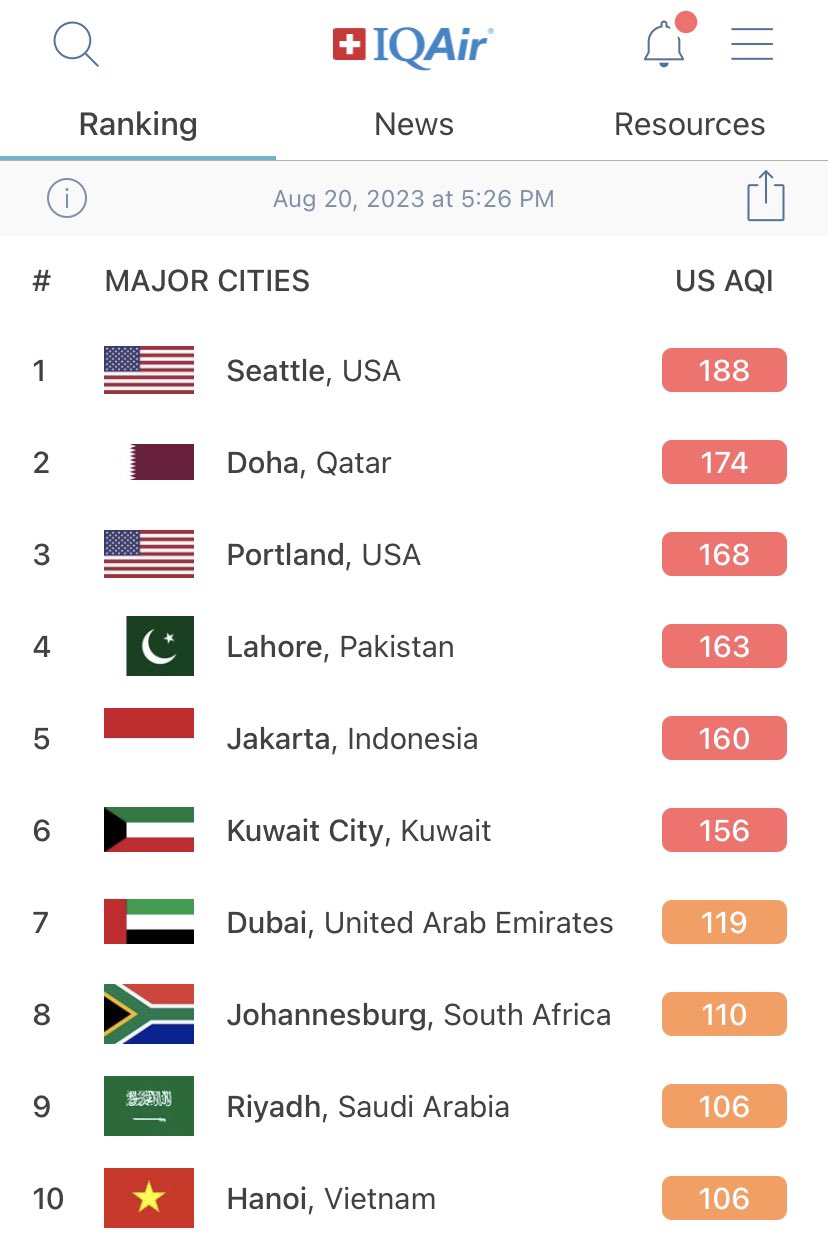Select Hanoi, Vietnam row
Image resolution: width=828 pixels, height=1241 pixels.
click(331, 1198)
